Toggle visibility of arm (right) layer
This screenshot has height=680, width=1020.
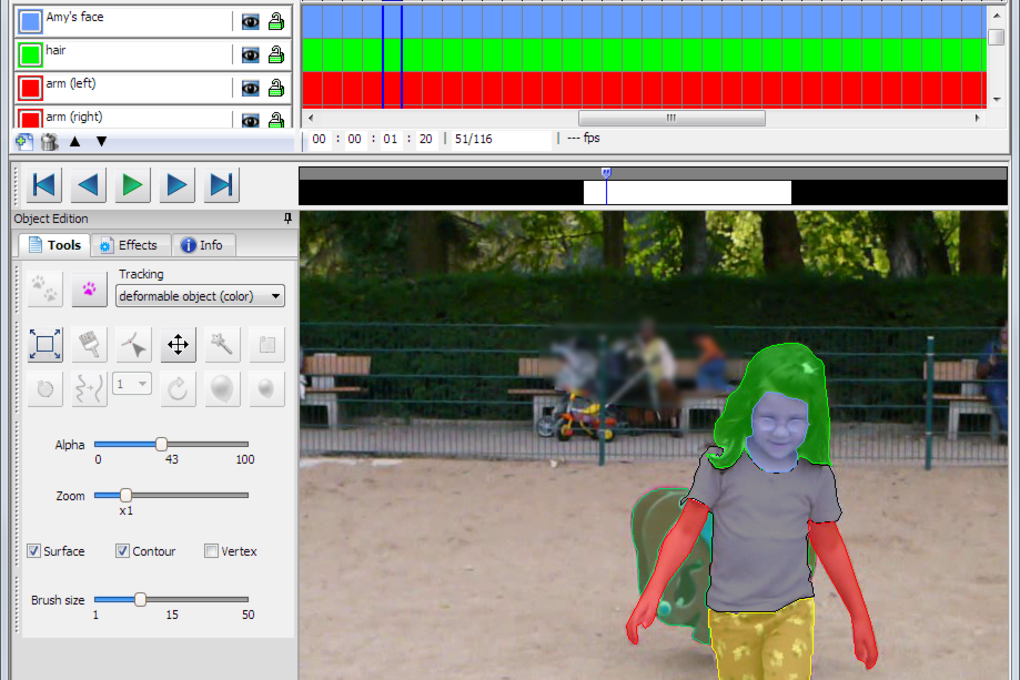click(x=250, y=120)
